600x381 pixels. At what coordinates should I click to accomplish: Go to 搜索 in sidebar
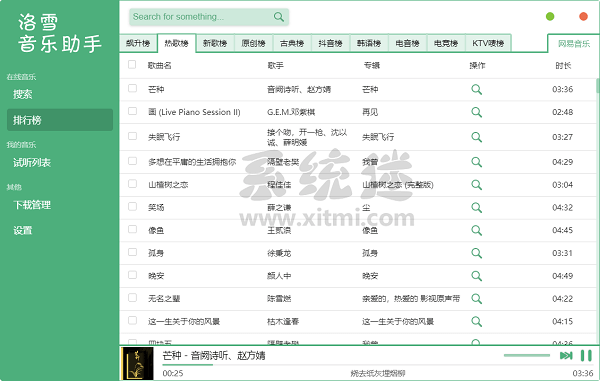pos(60,94)
